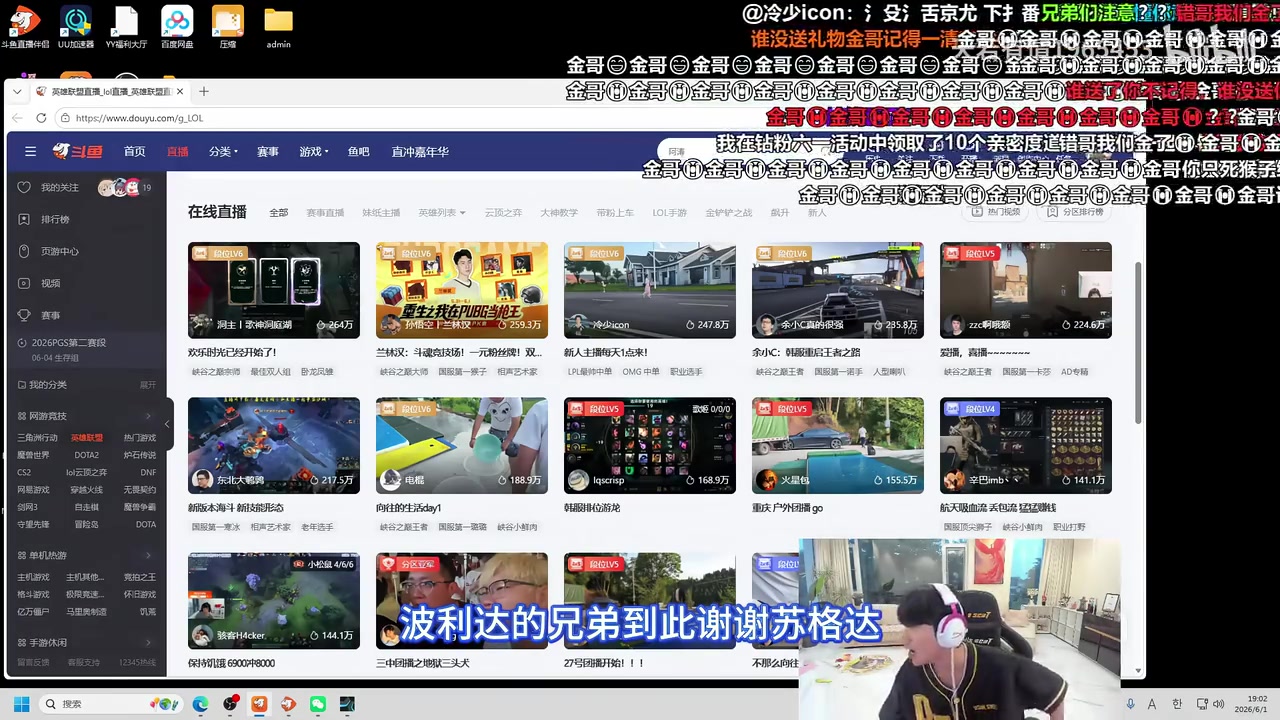The height and width of the screenshot is (720, 1280).
Task: Click the 分区排行榜 button
Action: click(1076, 212)
